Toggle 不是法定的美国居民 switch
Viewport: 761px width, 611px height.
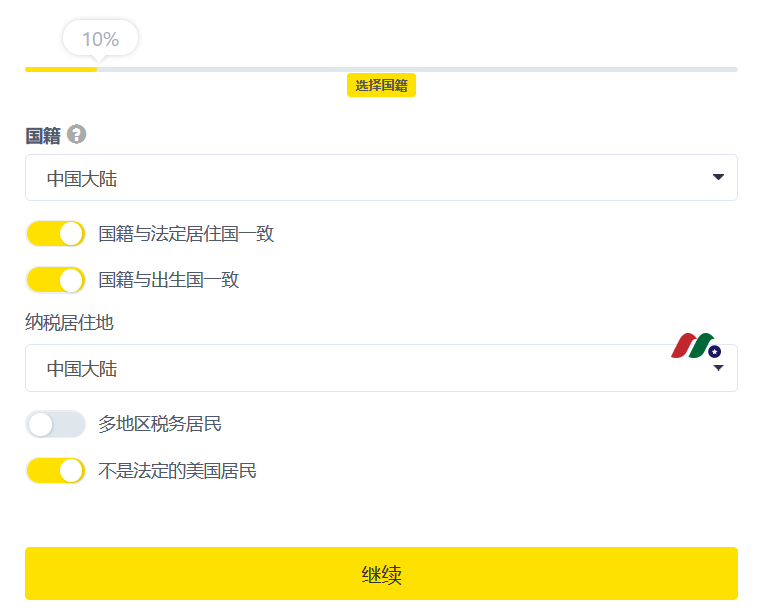[56, 470]
